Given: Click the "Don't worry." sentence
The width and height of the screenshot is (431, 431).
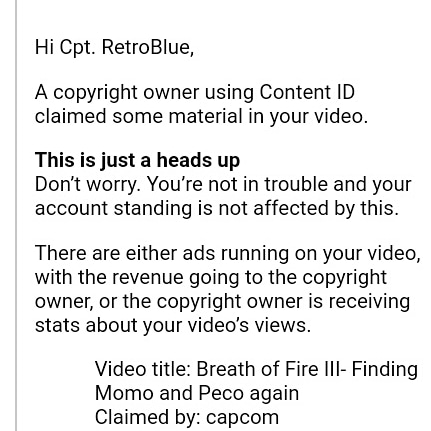Looking at the screenshot, I should pyautogui.click(x=88, y=184).
